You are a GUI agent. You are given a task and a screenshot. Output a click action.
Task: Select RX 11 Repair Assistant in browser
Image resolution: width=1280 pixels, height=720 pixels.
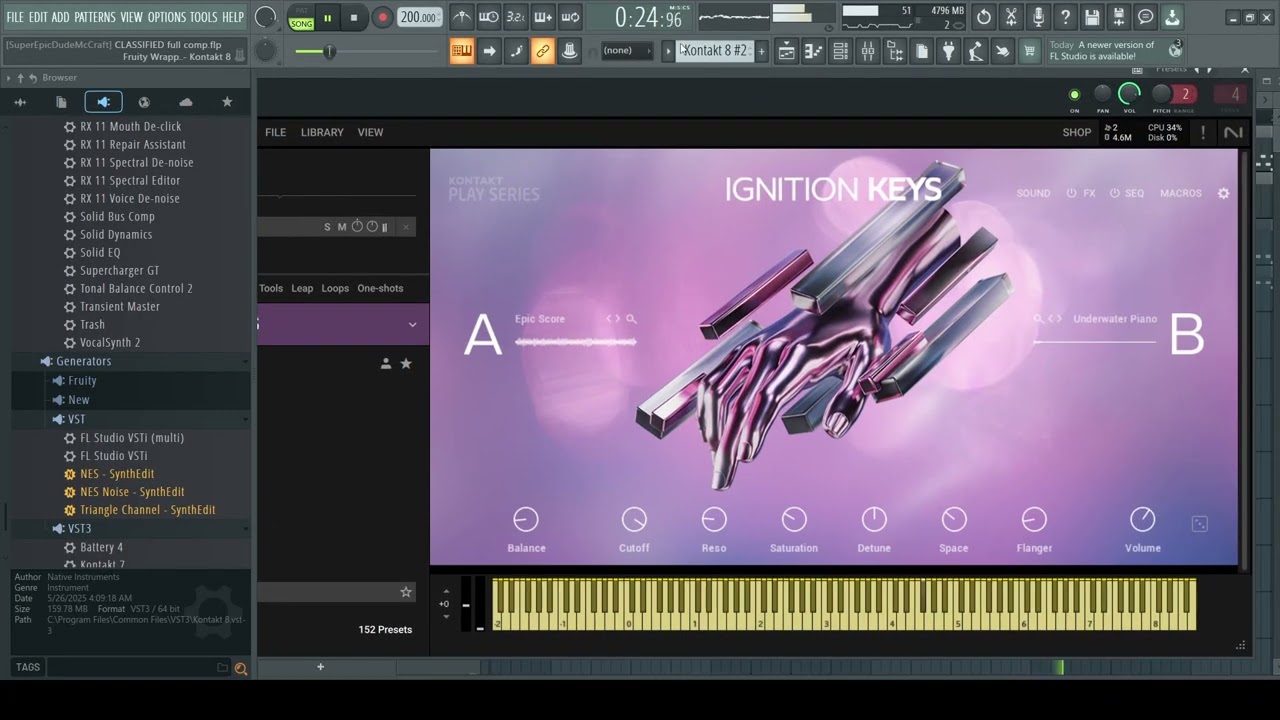click(133, 145)
